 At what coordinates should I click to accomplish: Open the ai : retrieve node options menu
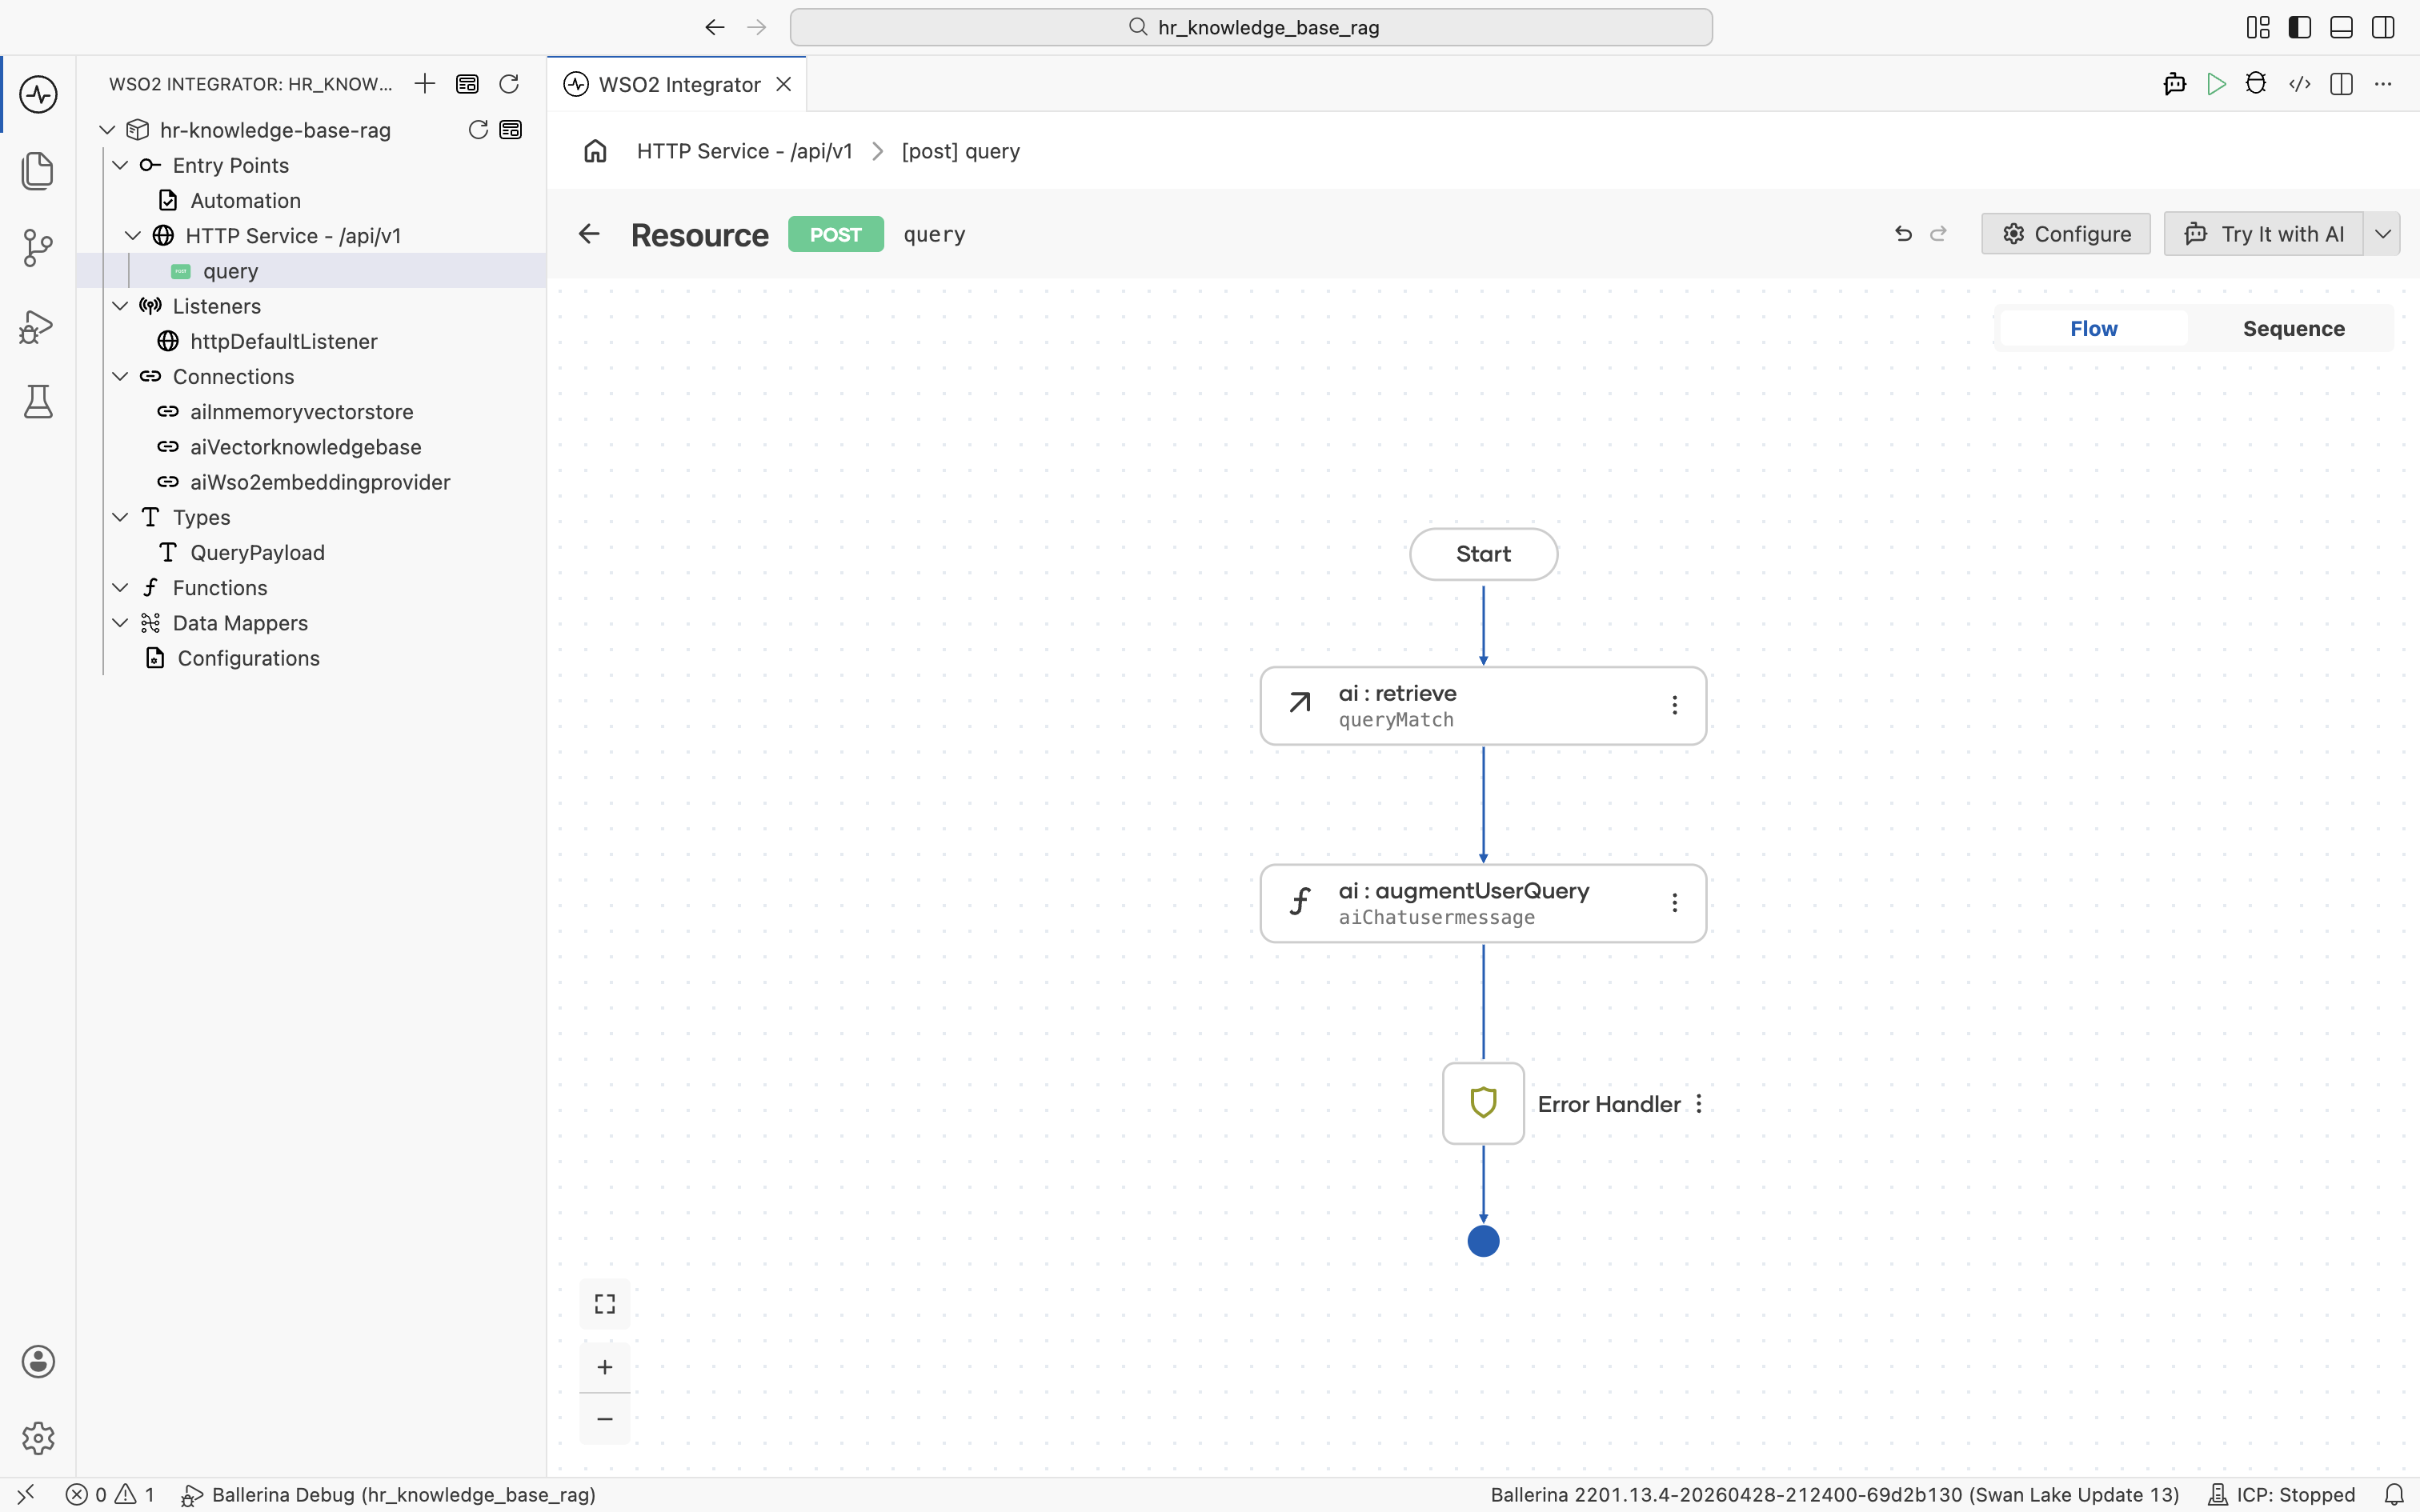click(x=1675, y=706)
